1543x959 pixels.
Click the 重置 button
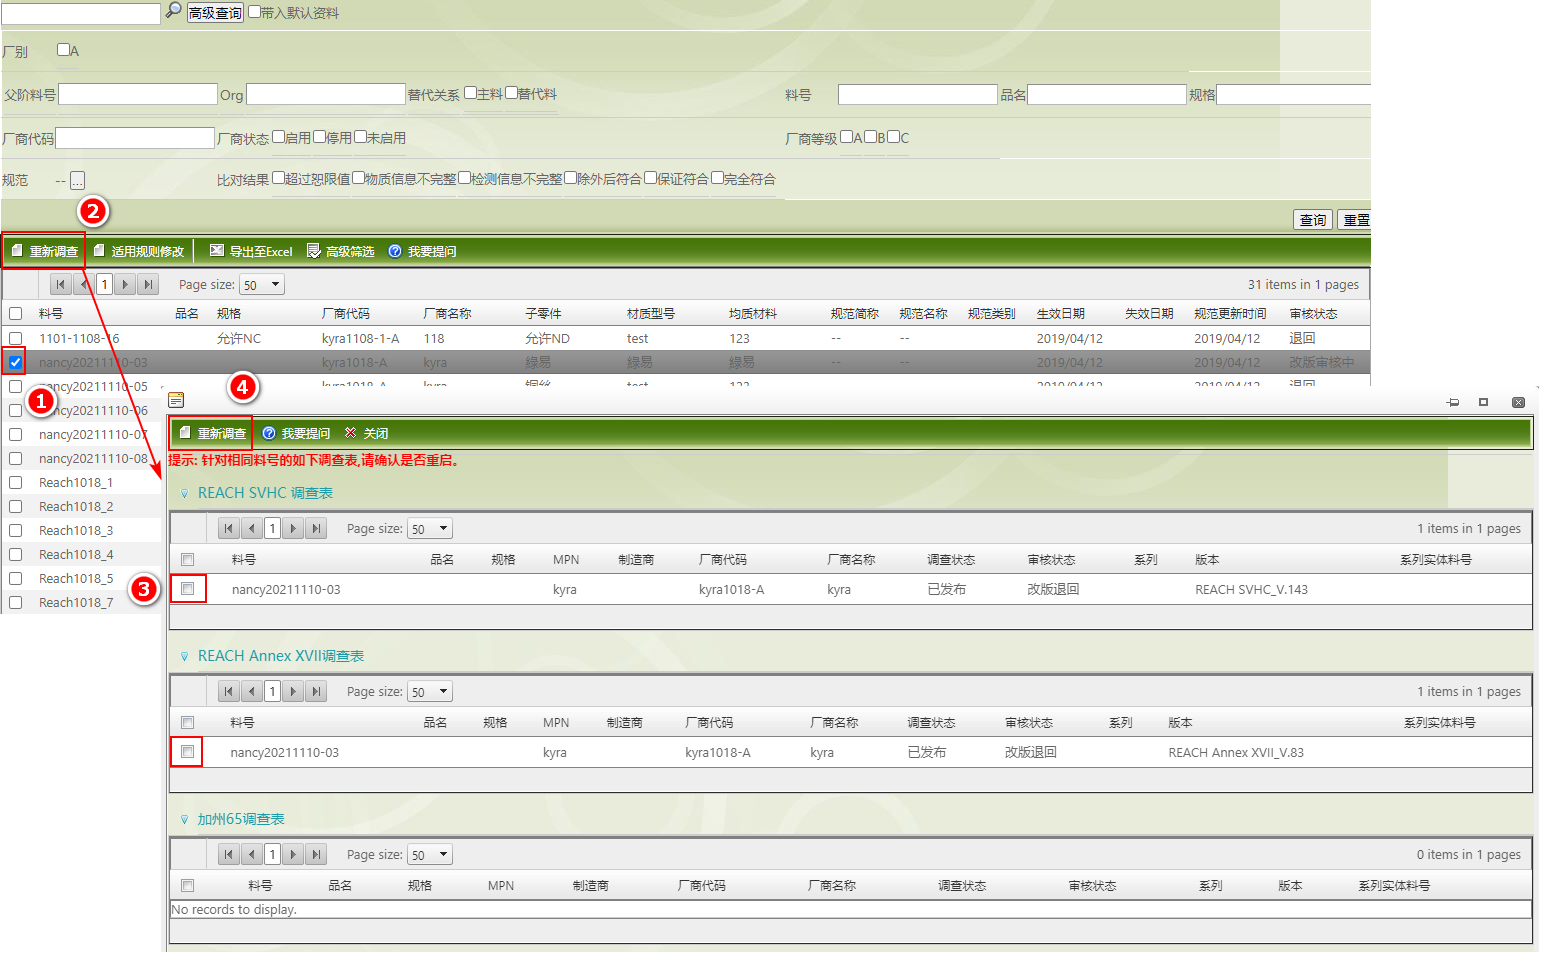coord(1354,220)
